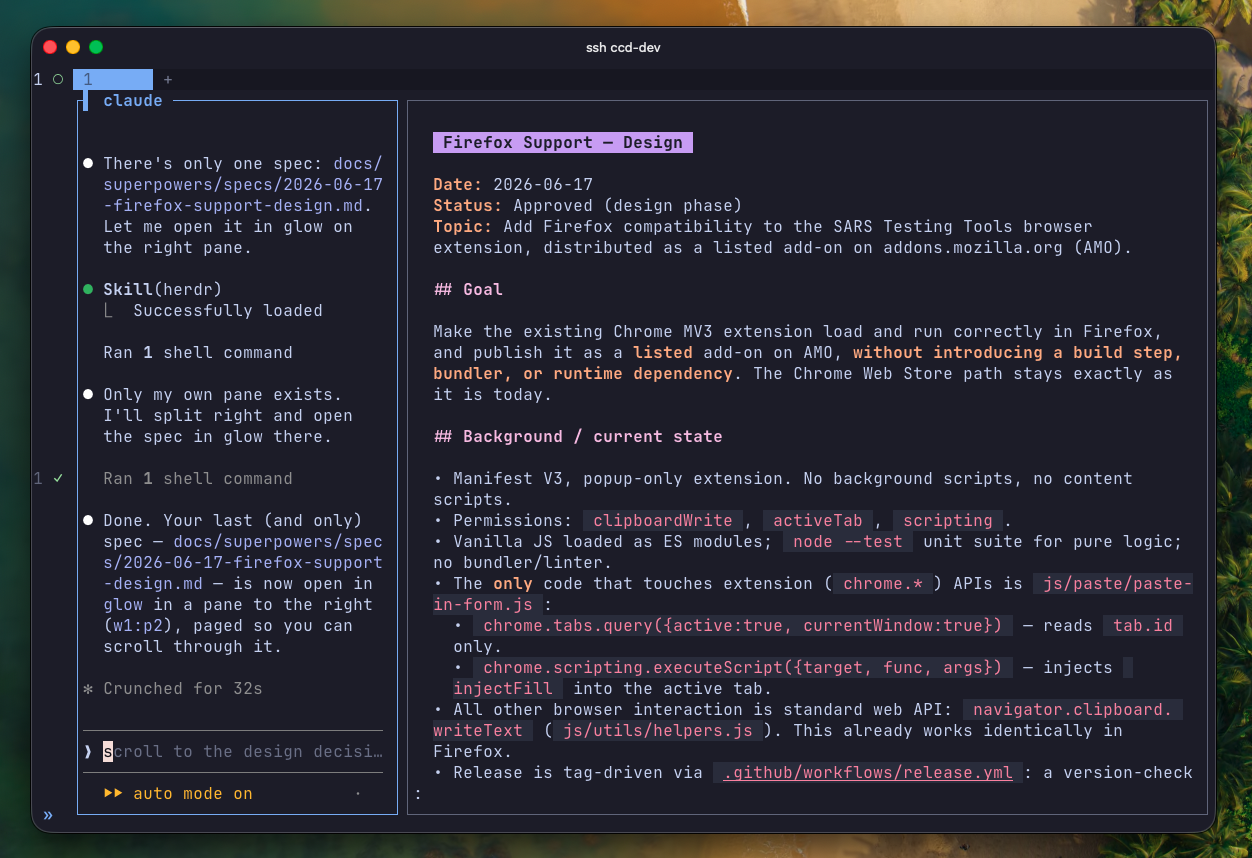Expand the dimmed 'Ran 1 shell command' line
The image size is (1252, 858).
198,479
